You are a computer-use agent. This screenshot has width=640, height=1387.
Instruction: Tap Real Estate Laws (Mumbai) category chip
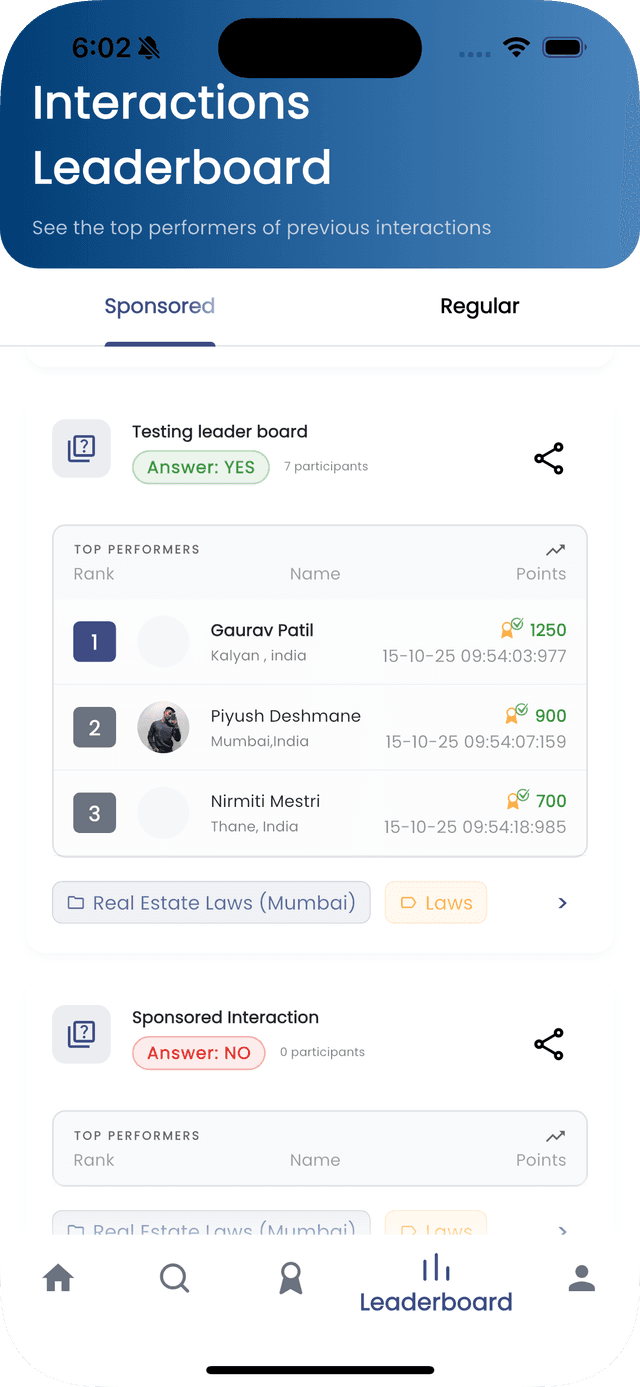coord(211,903)
